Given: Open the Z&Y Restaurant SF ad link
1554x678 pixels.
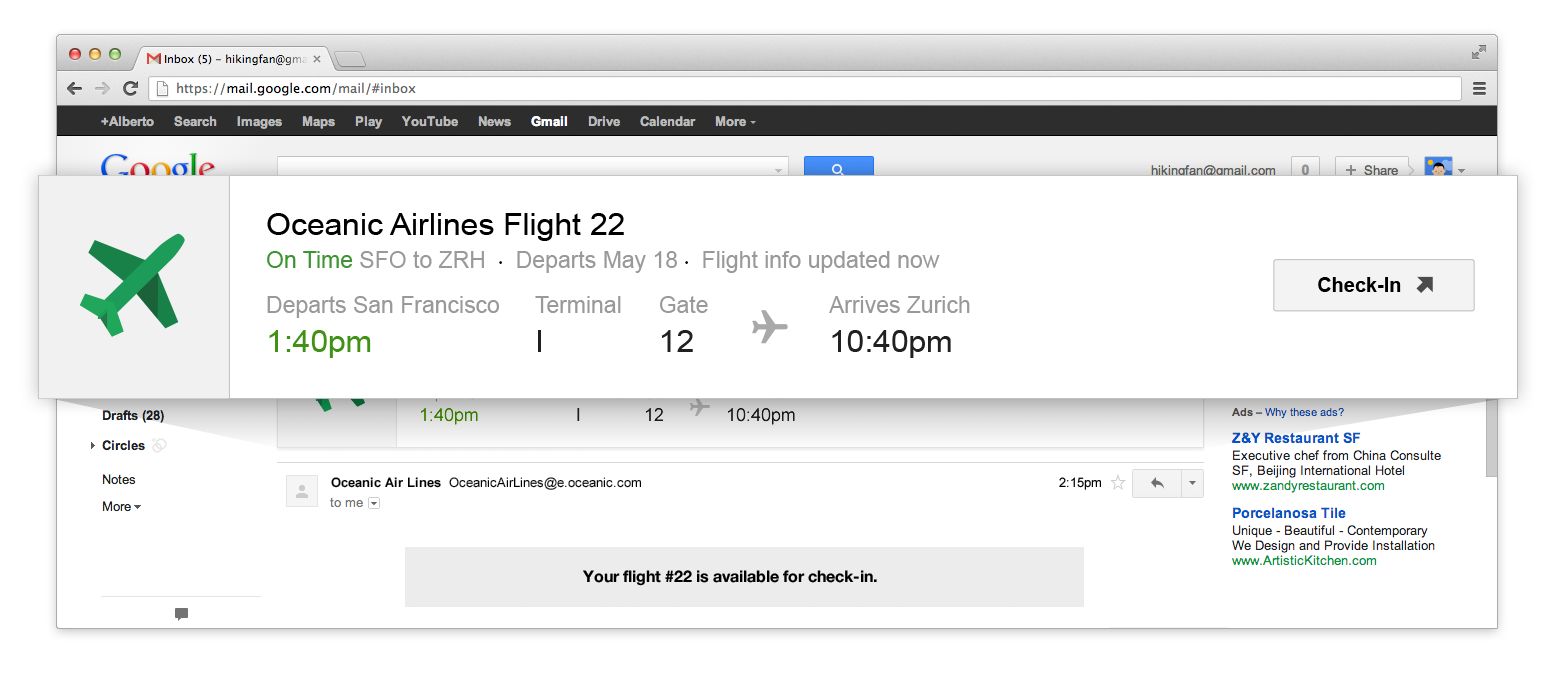Looking at the screenshot, I should [x=1295, y=438].
